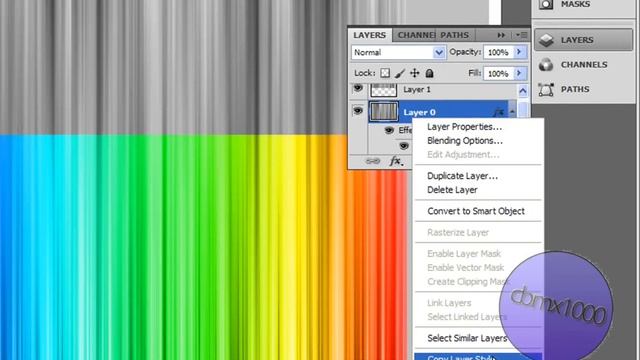Viewport: 640px width, 360px height.
Task: Open the Paths panel icon in dock
Action: 546,89
